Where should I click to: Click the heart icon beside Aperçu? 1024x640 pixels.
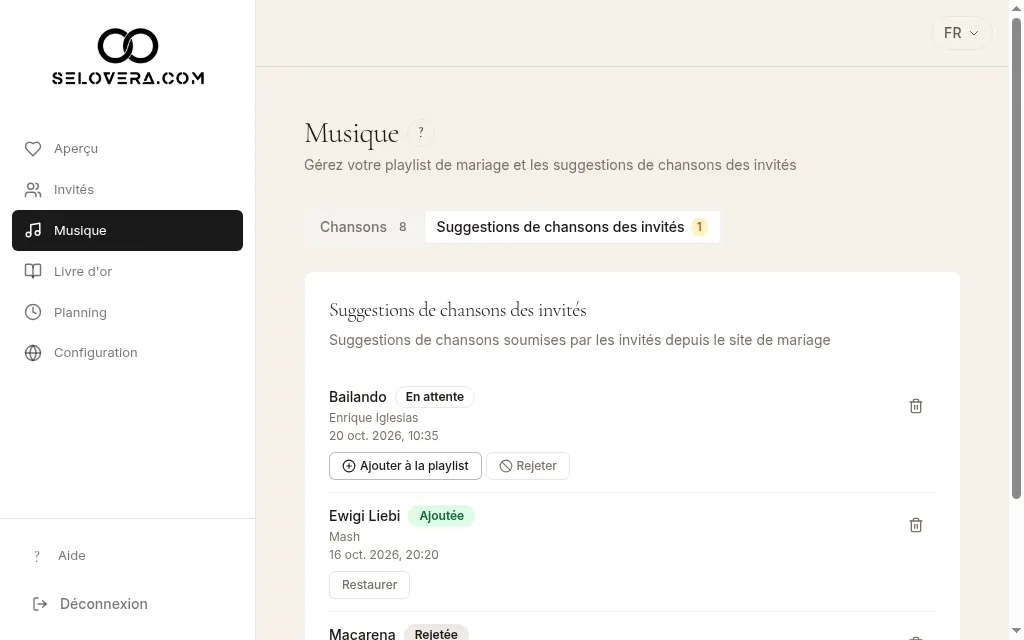(x=33, y=149)
